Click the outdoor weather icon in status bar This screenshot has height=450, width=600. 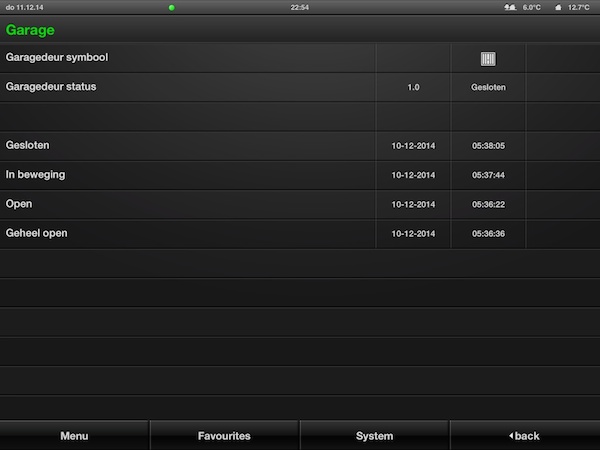click(x=510, y=7)
